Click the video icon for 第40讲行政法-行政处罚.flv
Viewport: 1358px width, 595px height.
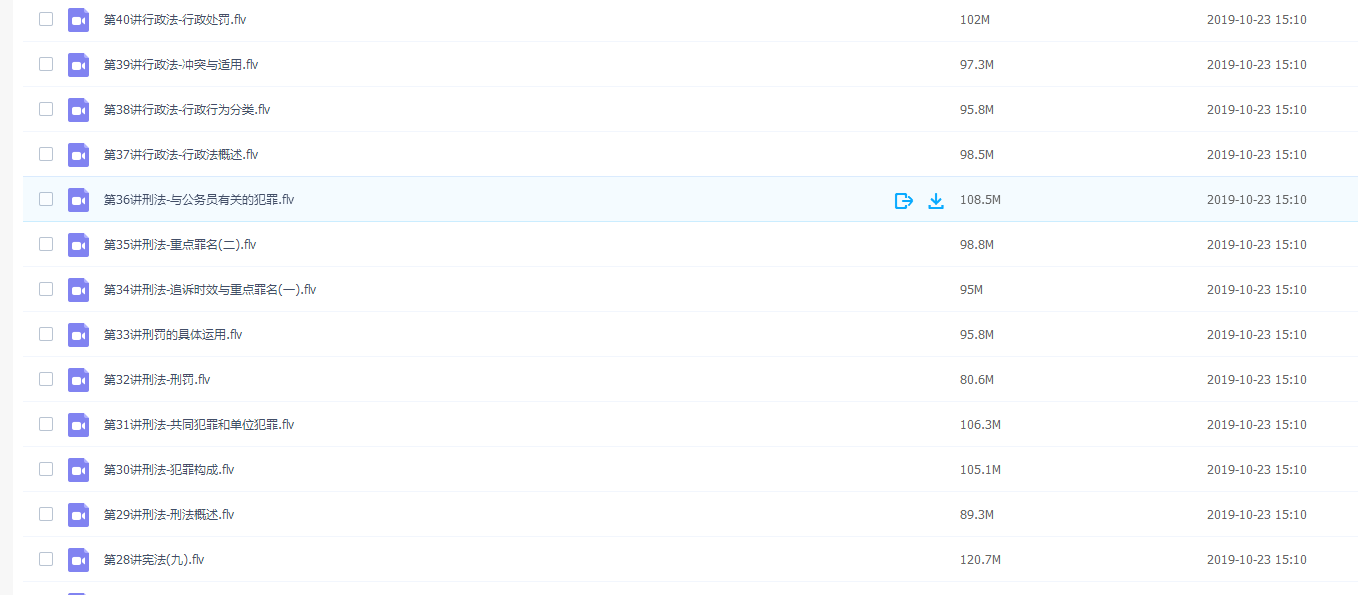(79, 20)
